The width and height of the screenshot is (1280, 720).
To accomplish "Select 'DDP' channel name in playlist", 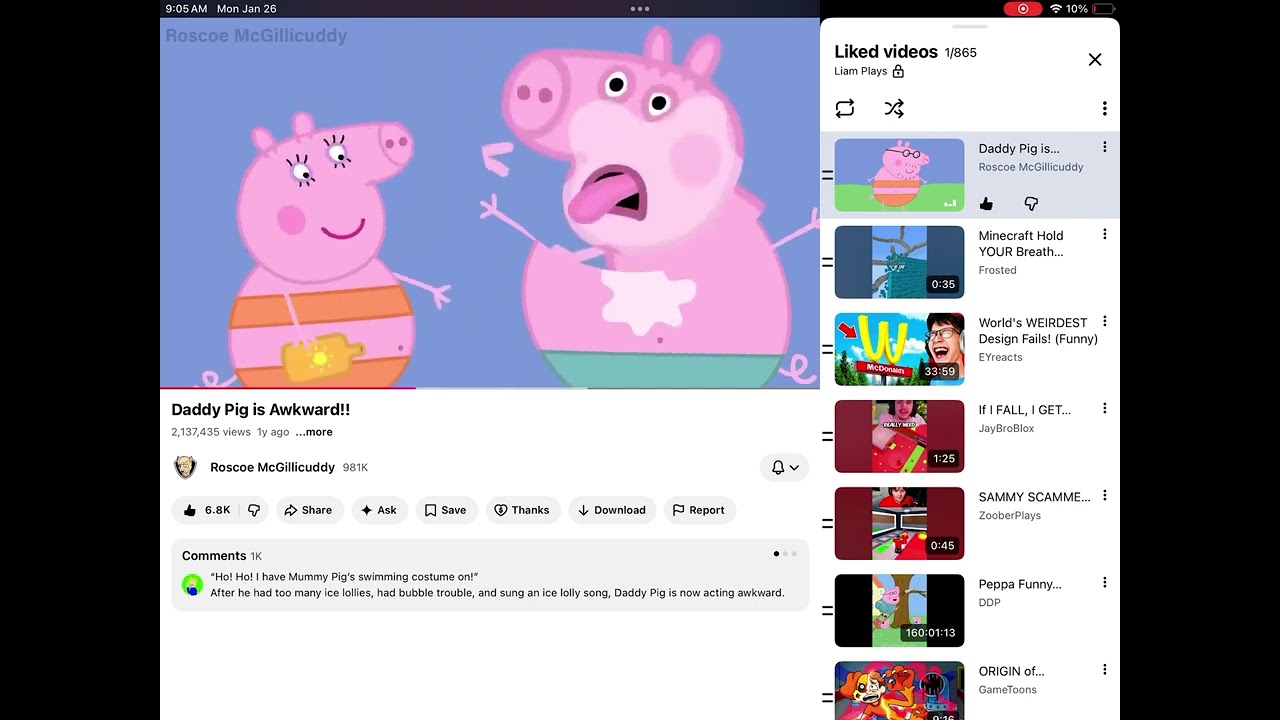I will [990, 602].
